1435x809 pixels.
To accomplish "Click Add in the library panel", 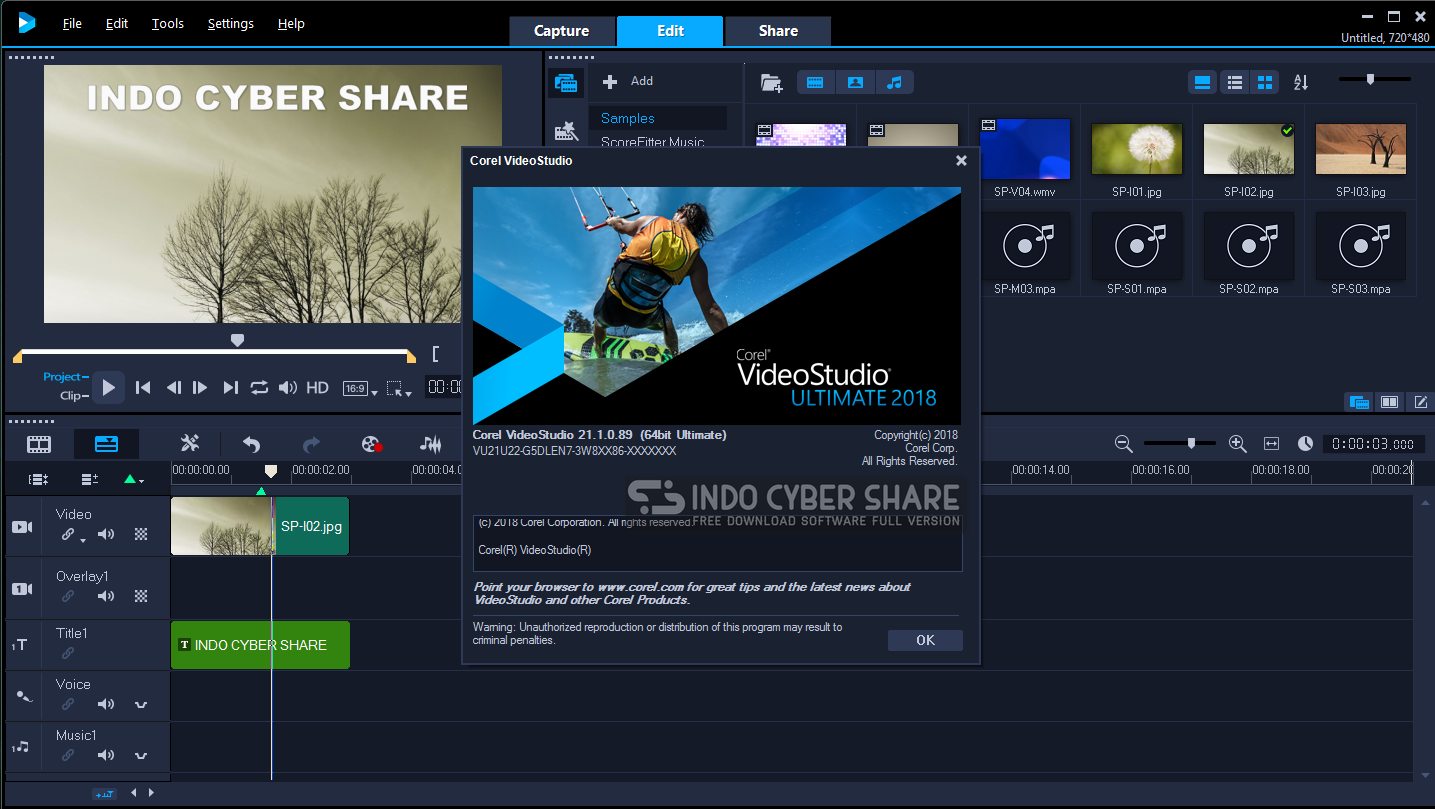I will 628,81.
